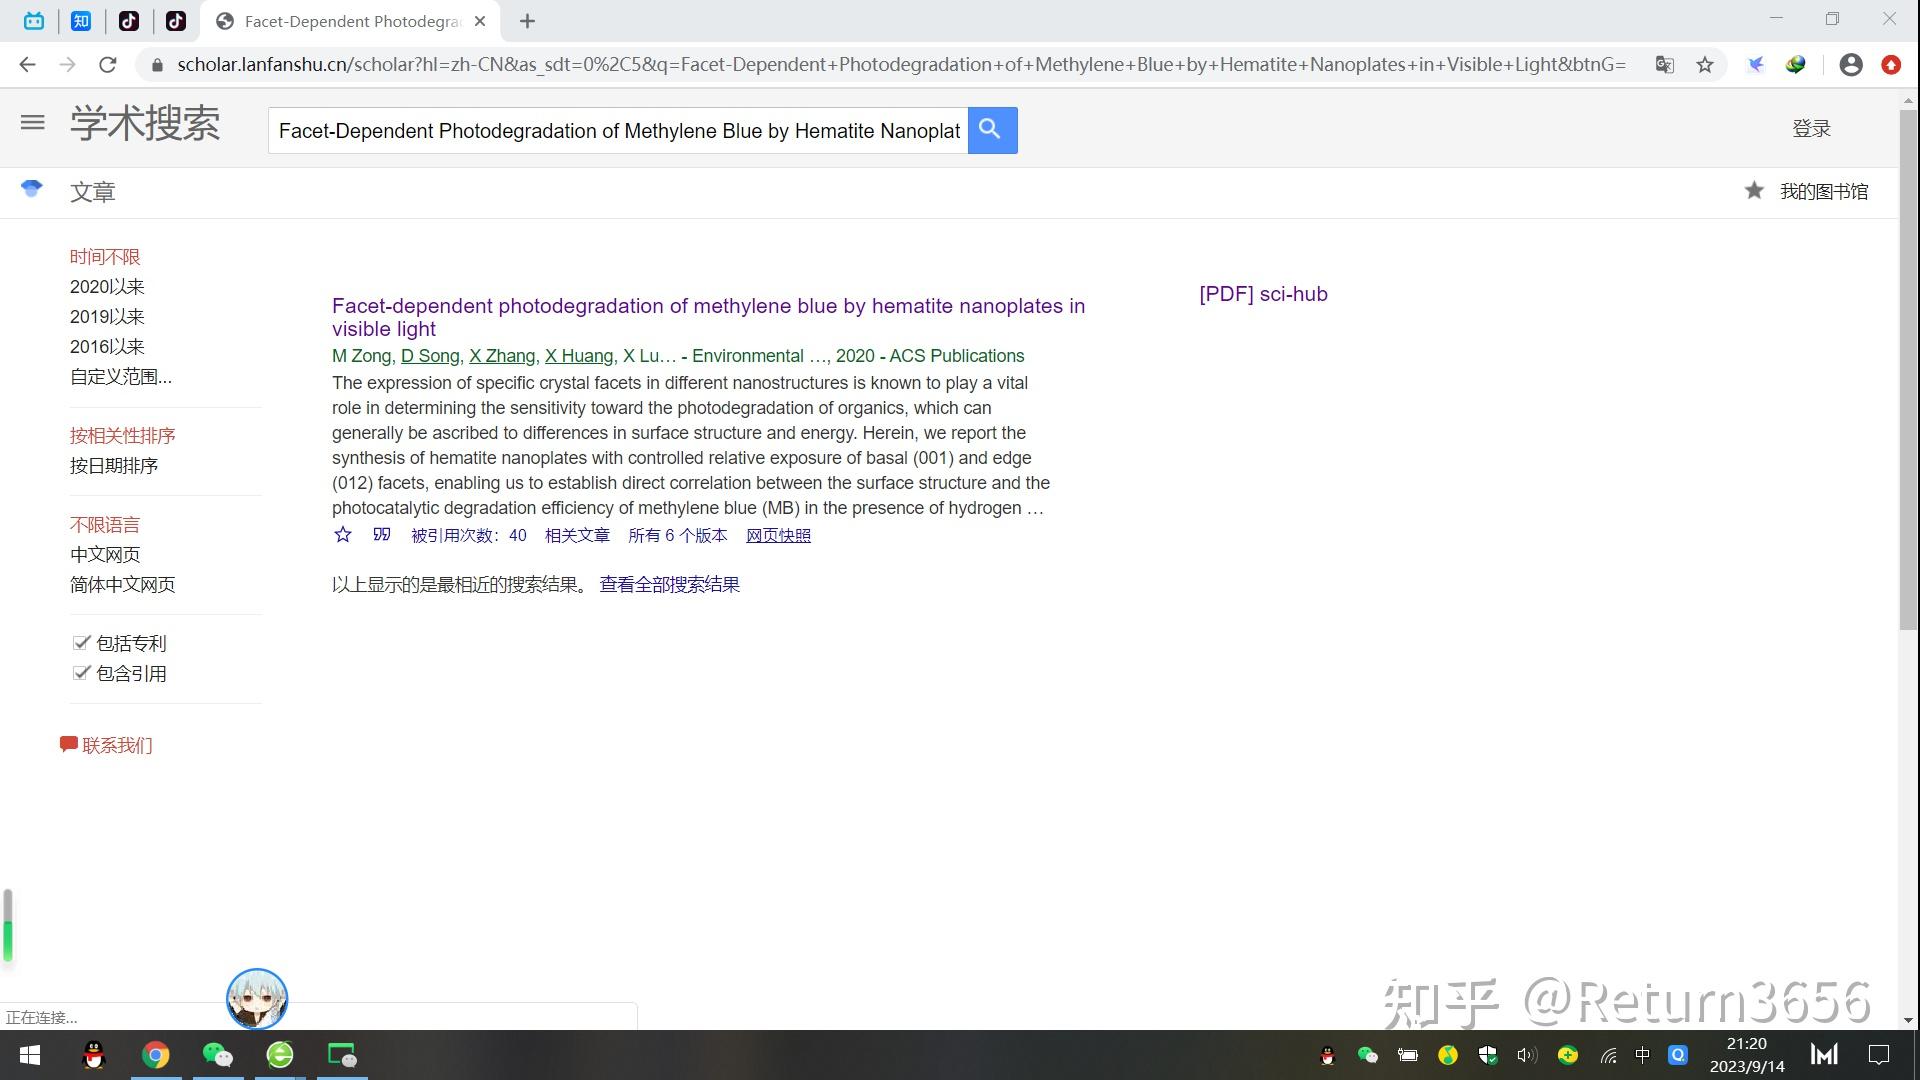Open the 自定义范围... date range option

pyautogui.click(x=121, y=377)
